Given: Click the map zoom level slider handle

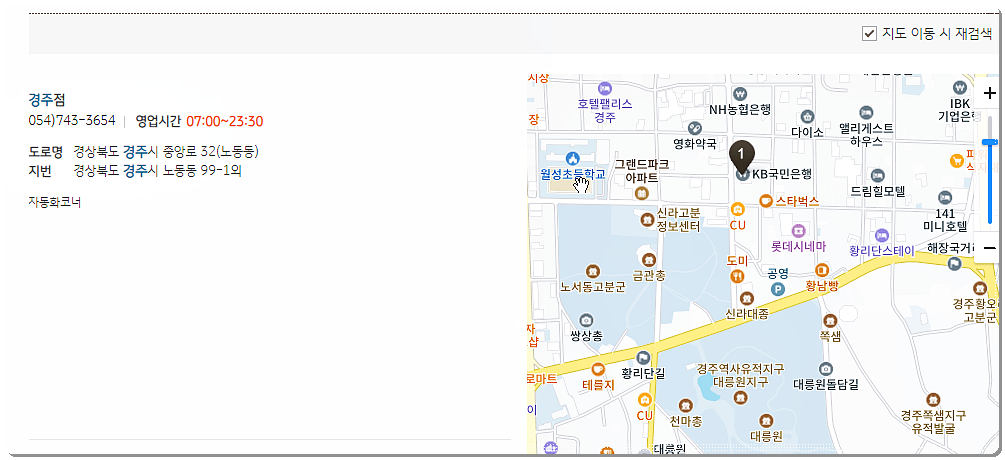Looking at the screenshot, I should pyautogui.click(x=990, y=142).
